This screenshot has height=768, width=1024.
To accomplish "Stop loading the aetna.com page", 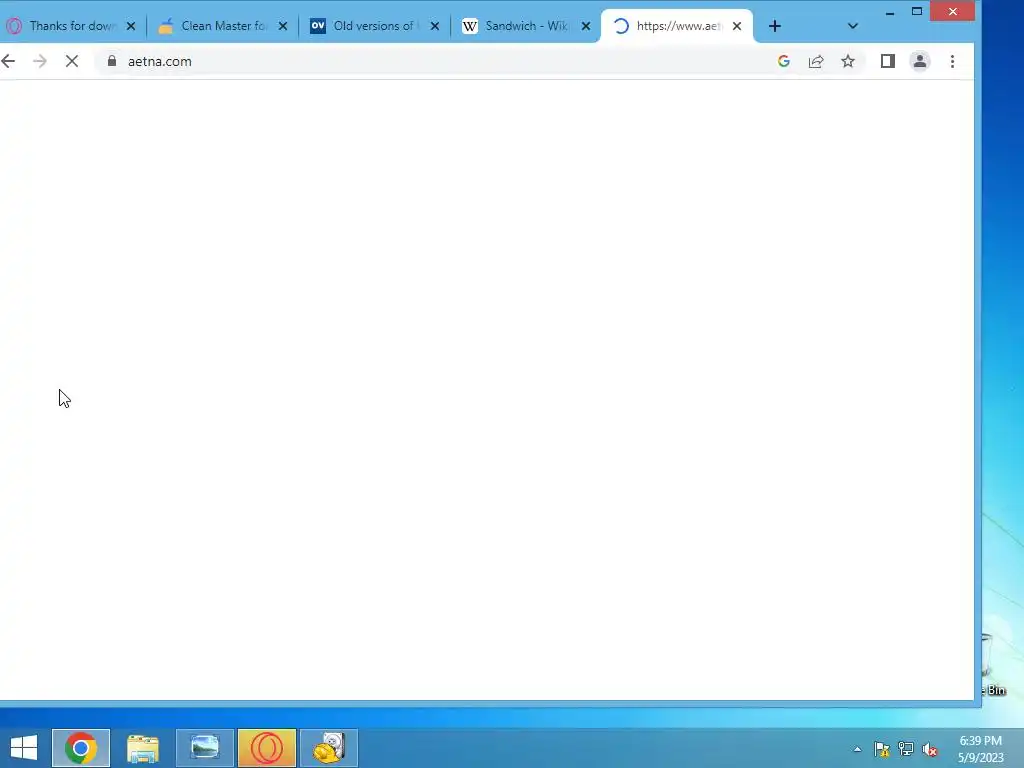I will click(x=72, y=61).
